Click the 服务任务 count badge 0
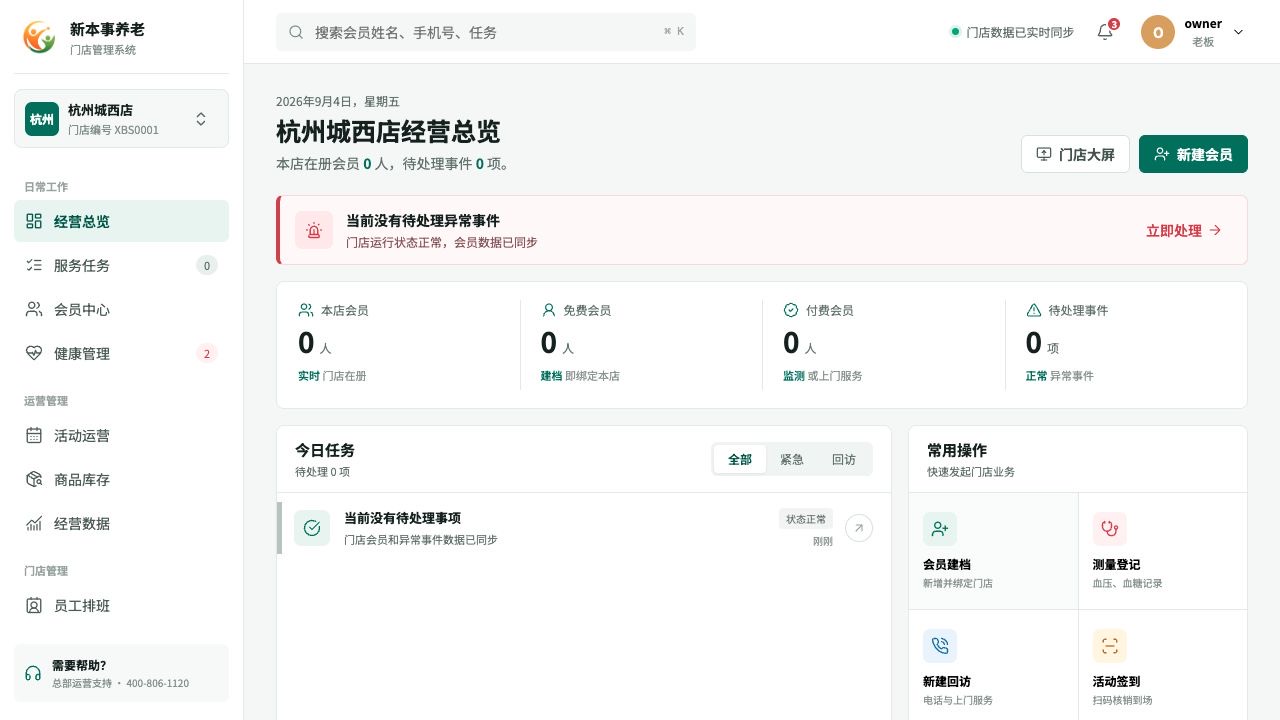This screenshot has height=720, width=1280. tap(207, 265)
